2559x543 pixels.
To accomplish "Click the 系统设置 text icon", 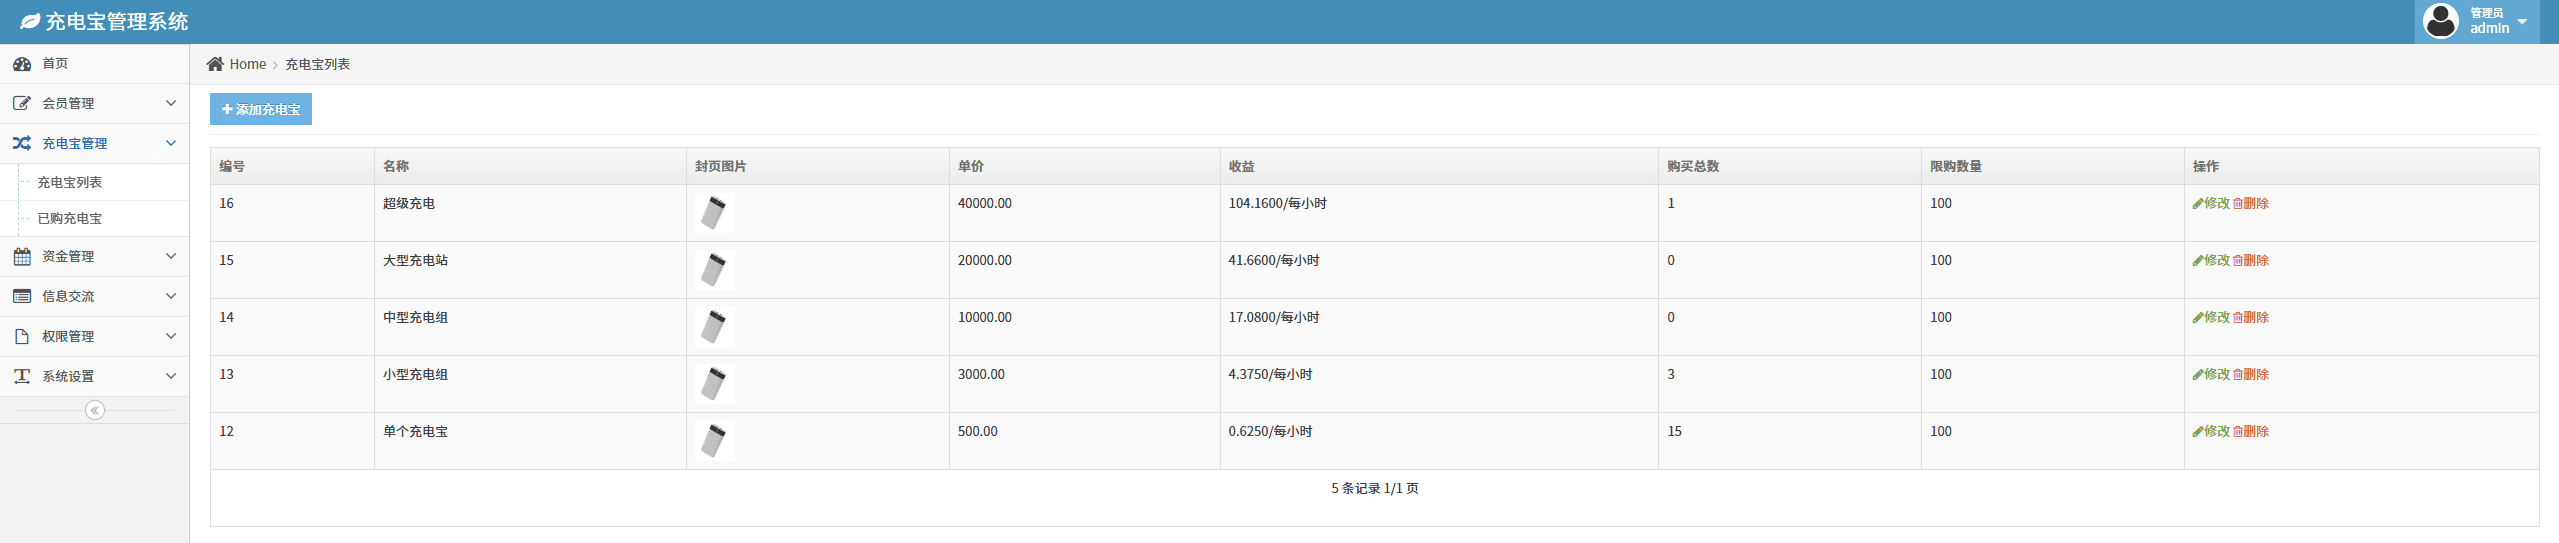I will [22, 376].
